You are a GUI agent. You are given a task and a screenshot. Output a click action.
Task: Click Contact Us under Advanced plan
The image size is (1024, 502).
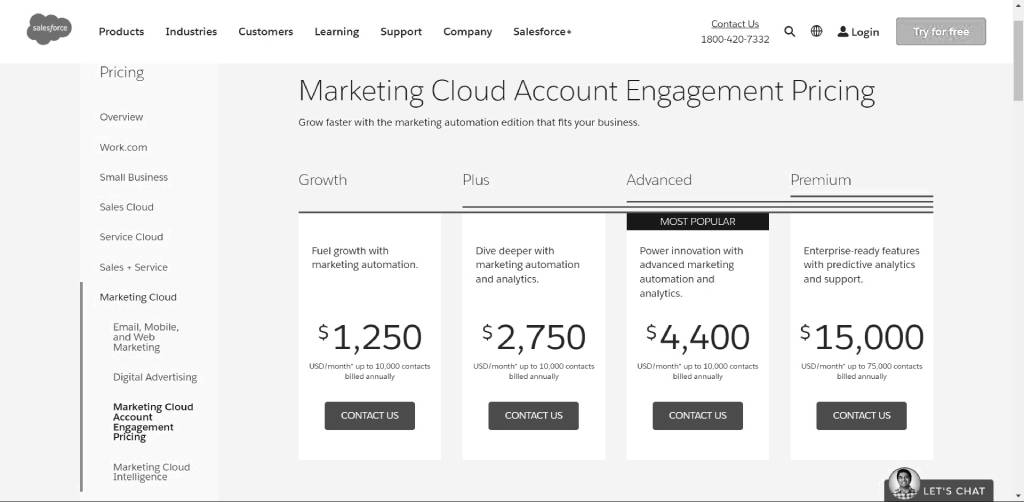tap(697, 416)
